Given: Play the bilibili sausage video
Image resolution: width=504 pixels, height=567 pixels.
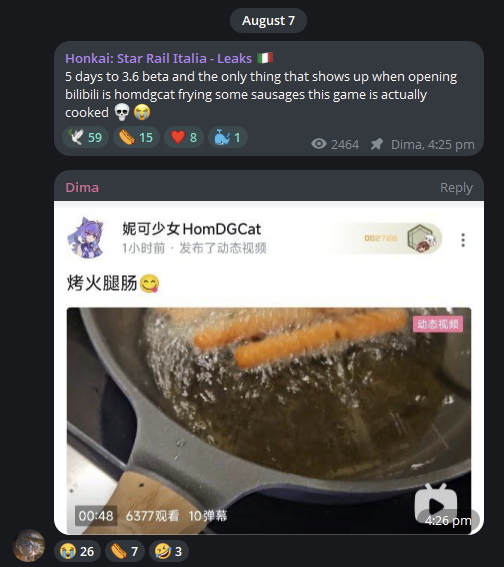Looking at the screenshot, I should tap(436, 504).
